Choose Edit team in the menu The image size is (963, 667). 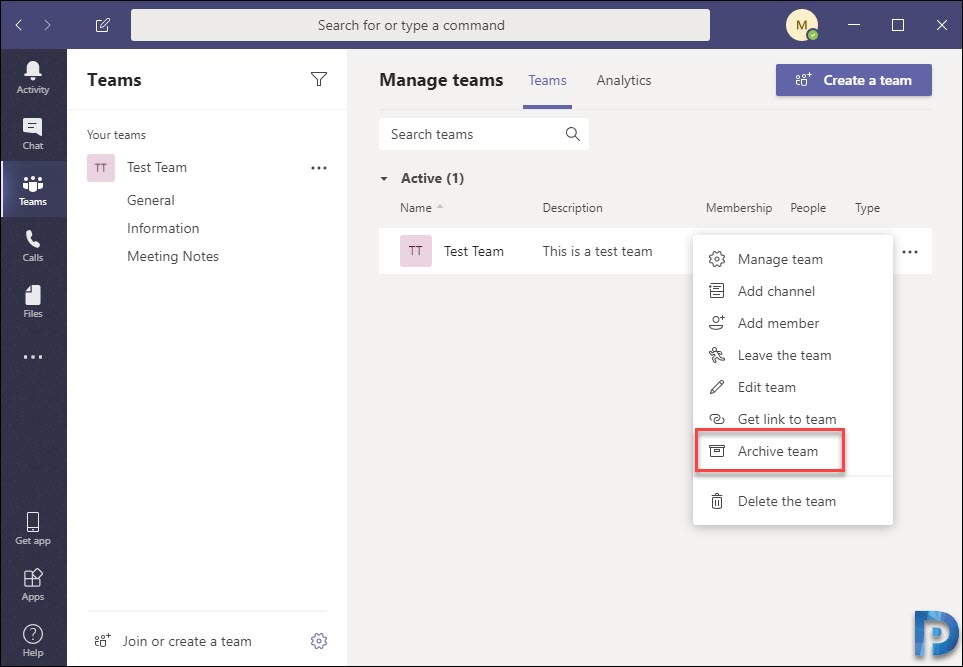click(x=792, y=387)
